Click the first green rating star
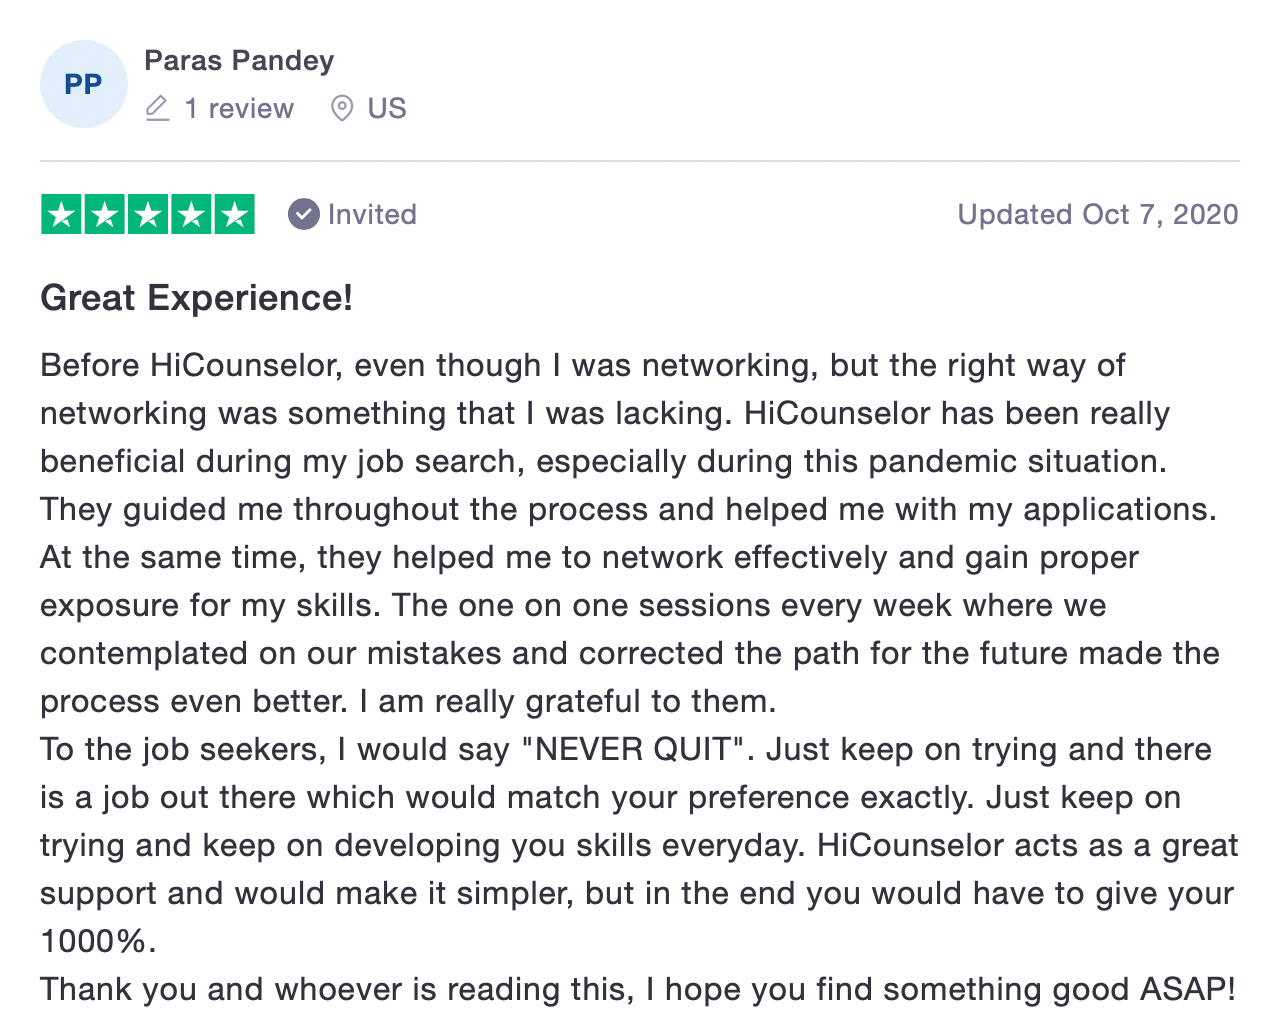Viewport: 1274px width, 1032px height. point(62,214)
